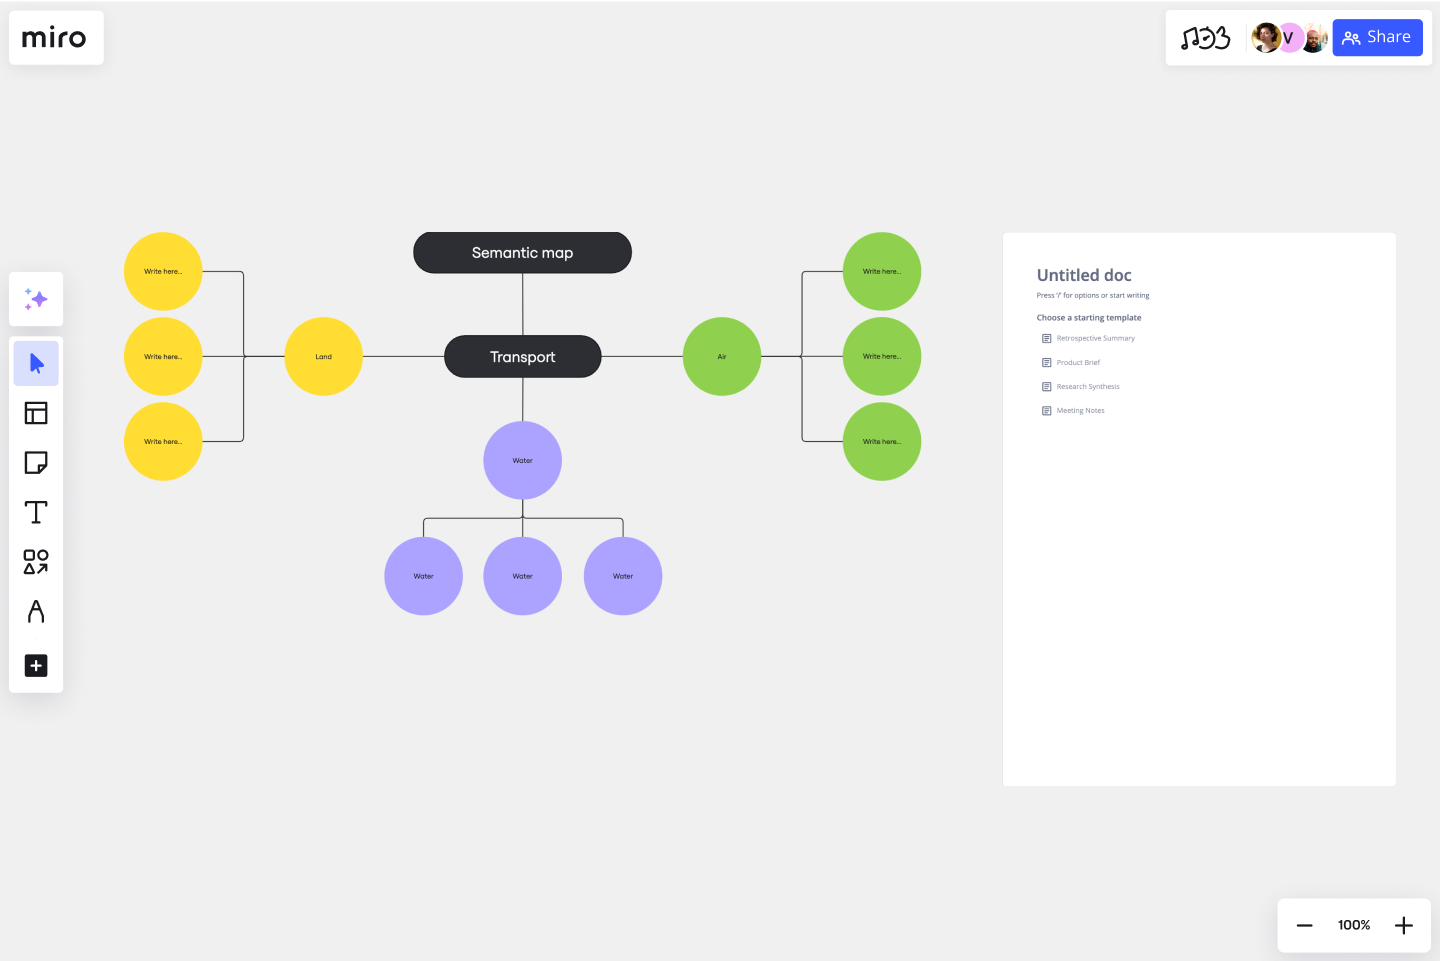
Task: Create a sticky note with sticky note tool
Action: pyautogui.click(x=36, y=462)
